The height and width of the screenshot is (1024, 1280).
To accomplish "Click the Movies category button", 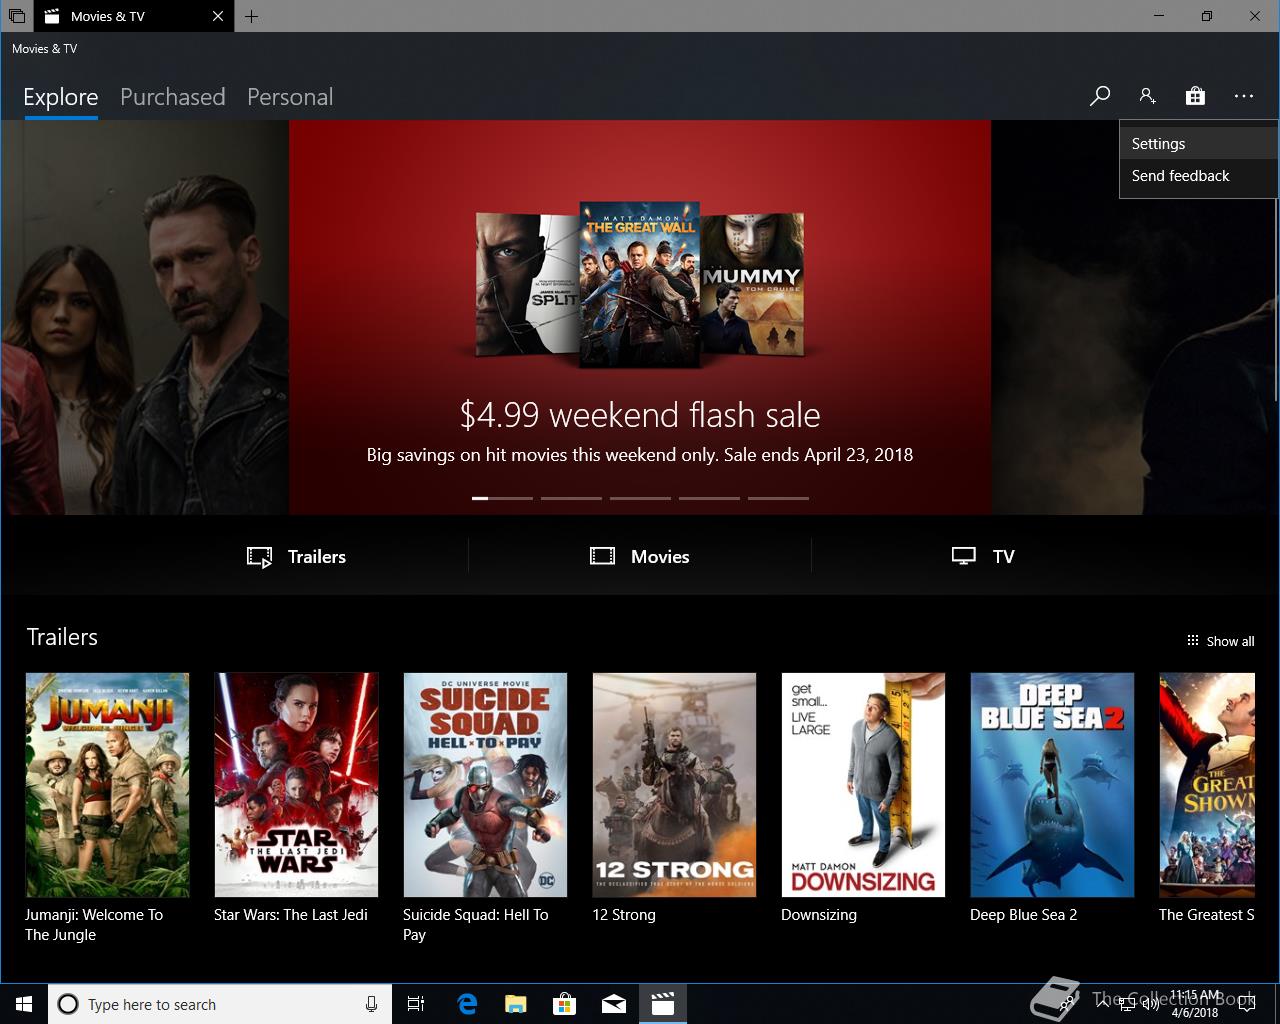I will [x=640, y=557].
